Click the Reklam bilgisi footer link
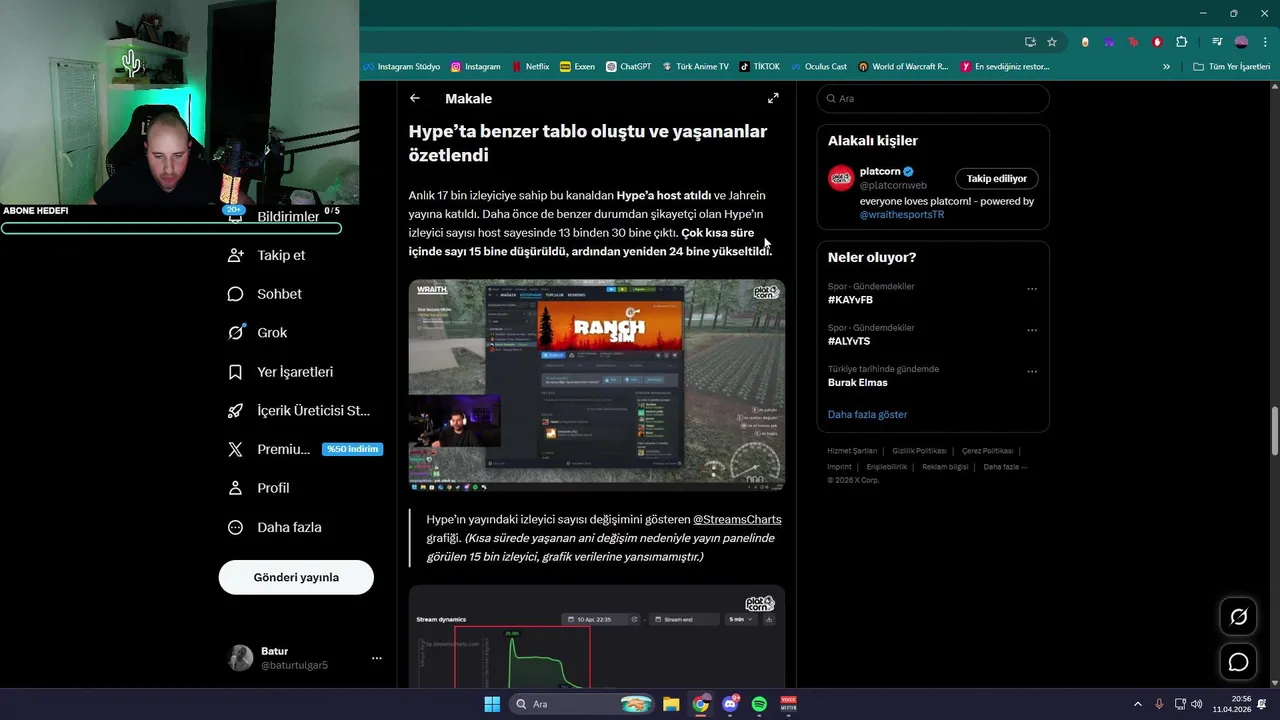The image size is (1280, 720). tap(945, 467)
